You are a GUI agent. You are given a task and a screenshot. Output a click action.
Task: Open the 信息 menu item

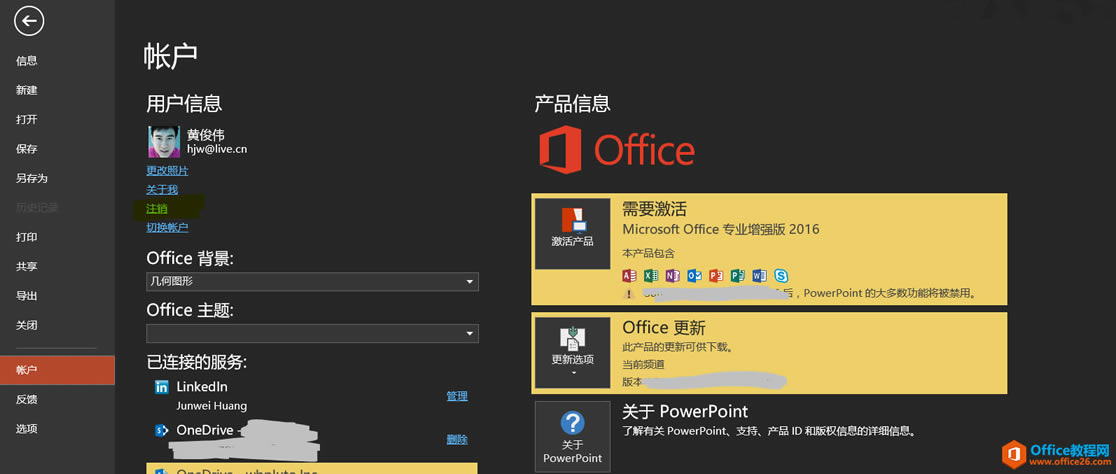[57, 61]
